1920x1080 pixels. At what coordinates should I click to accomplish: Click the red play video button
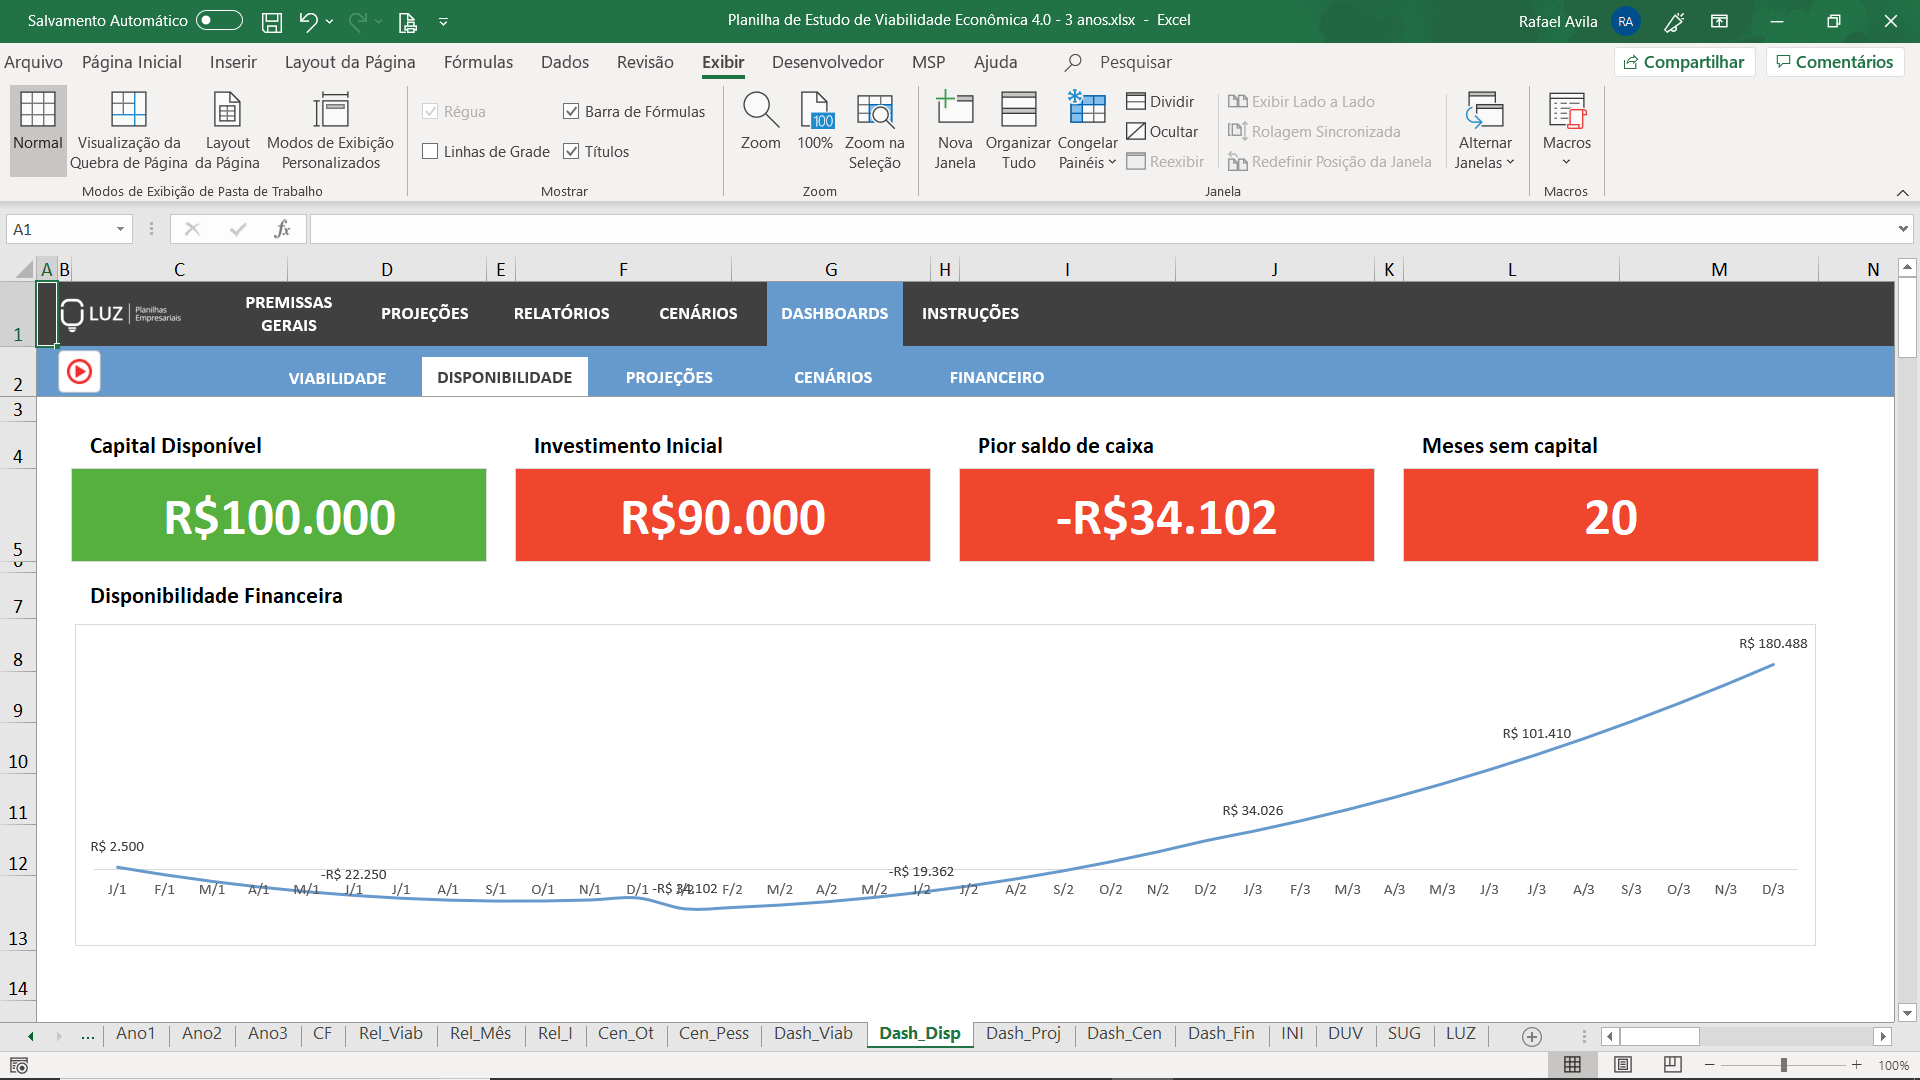[x=79, y=372]
